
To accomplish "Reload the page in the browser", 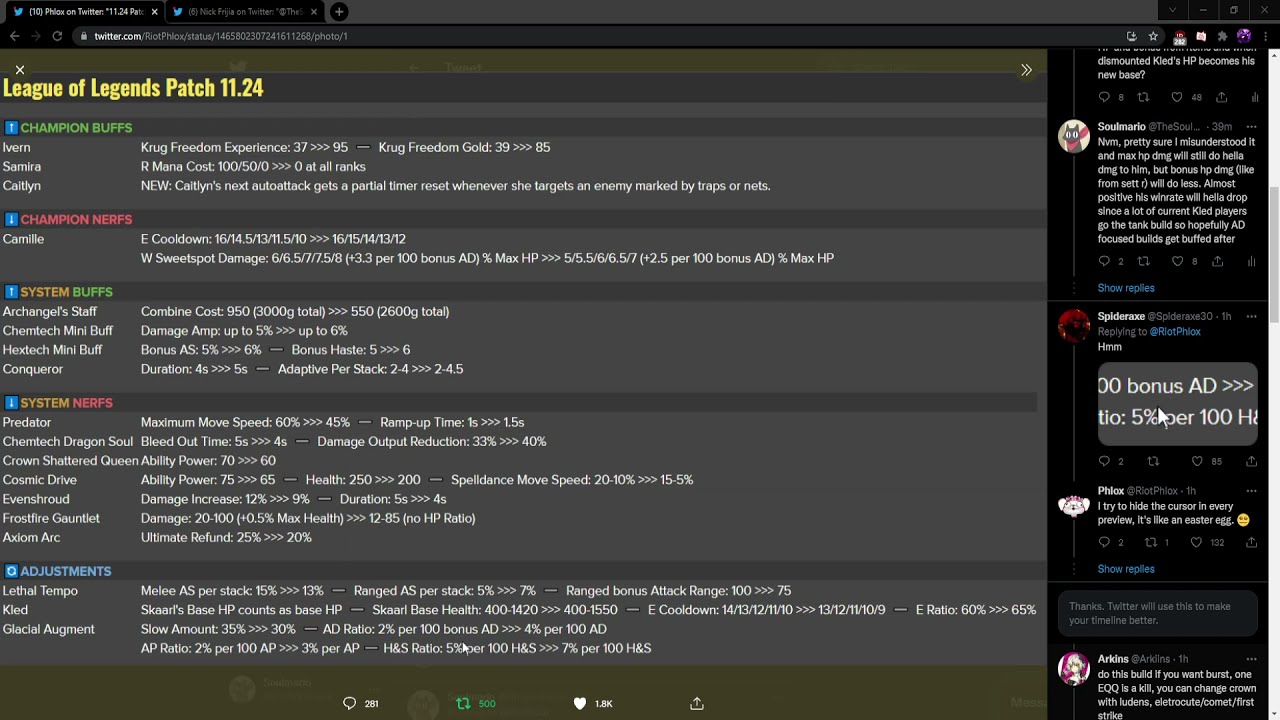I will click(x=57, y=36).
